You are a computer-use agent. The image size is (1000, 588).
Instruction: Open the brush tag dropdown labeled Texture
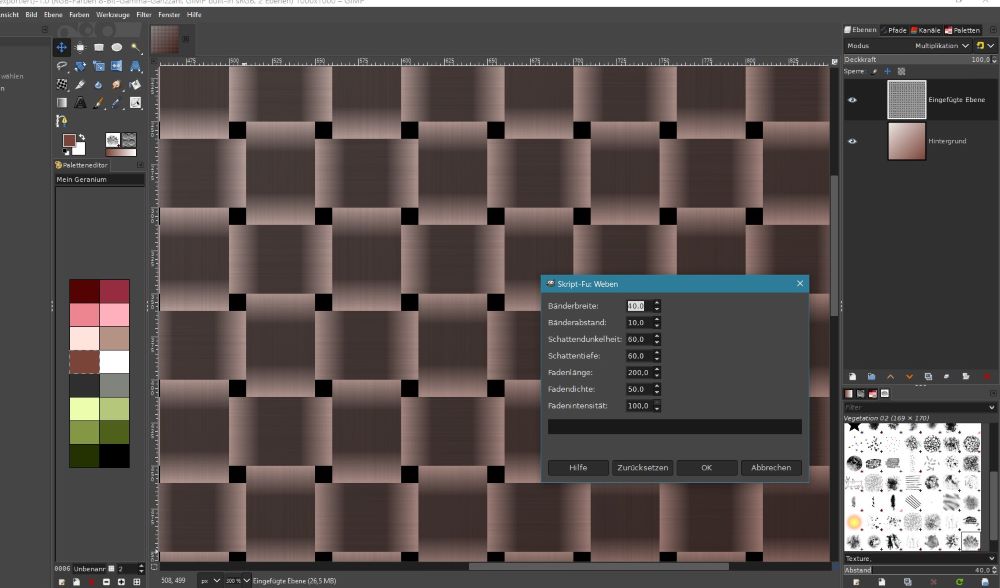point(920,558)
